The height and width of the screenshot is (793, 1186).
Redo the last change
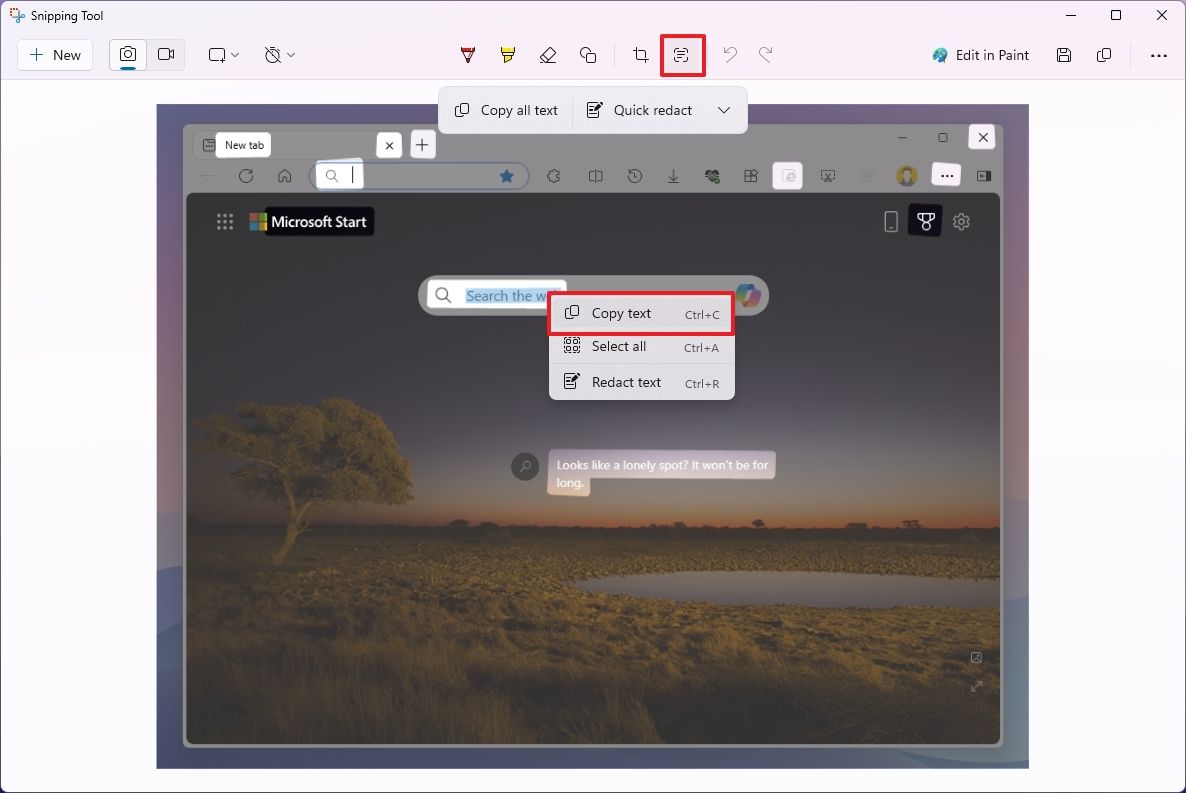tap(765, 55)
